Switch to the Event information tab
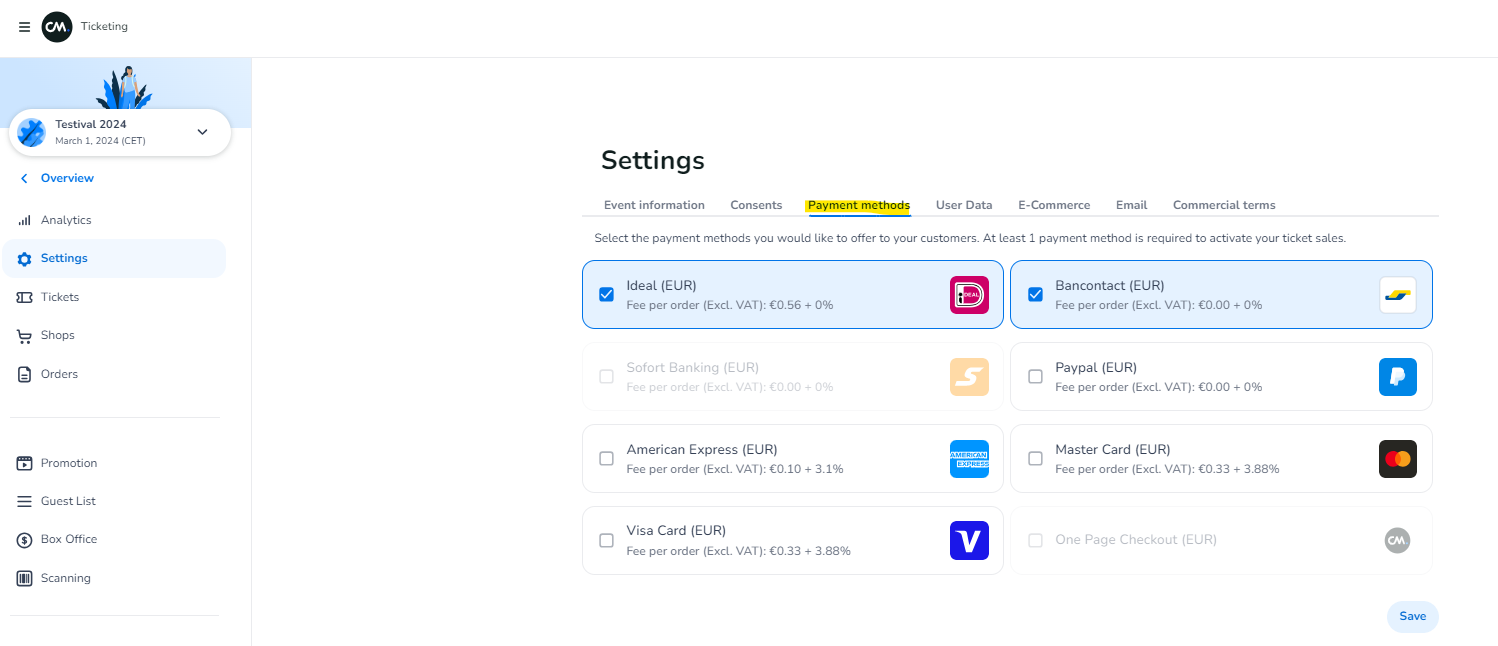Image resolution: width=1498 pixels, height=646 pixels. pyautogui.click(x=654, y=205)
